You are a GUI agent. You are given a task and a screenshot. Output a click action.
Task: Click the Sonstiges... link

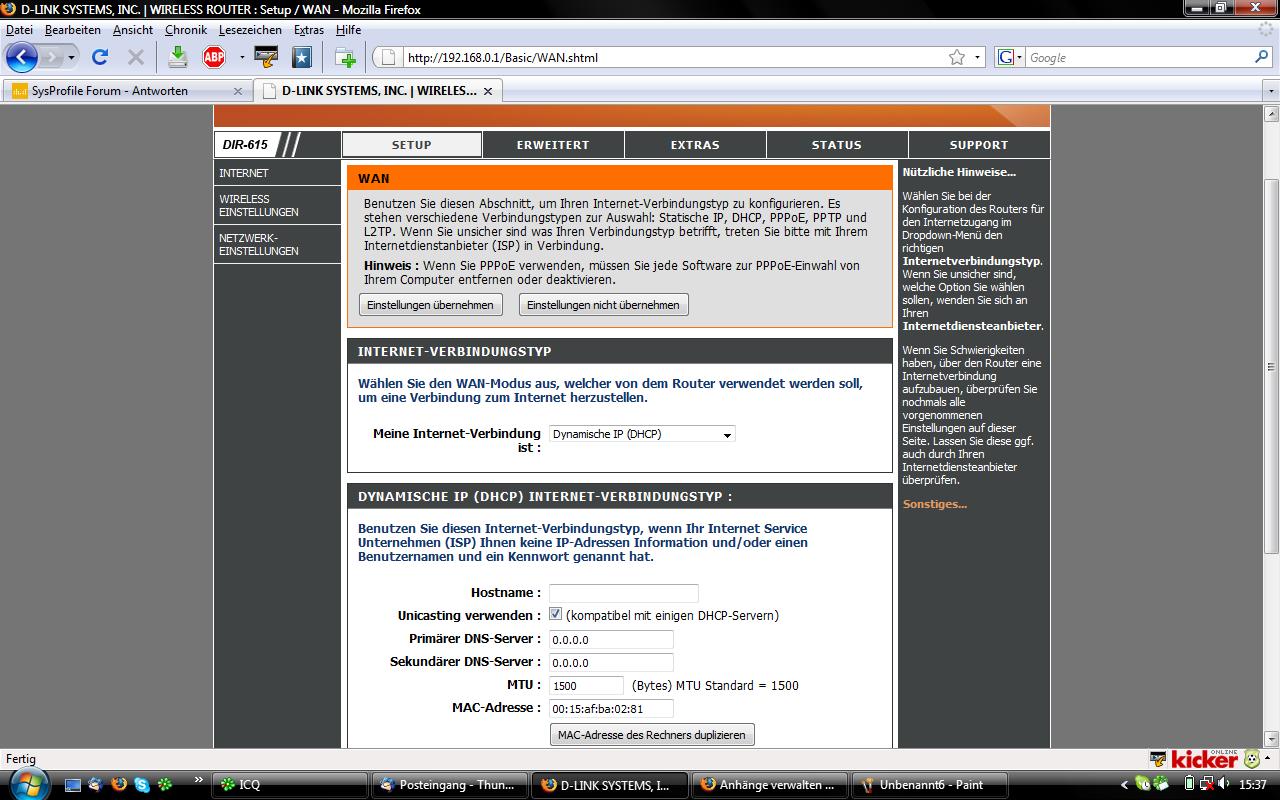(x=934, y=504)
